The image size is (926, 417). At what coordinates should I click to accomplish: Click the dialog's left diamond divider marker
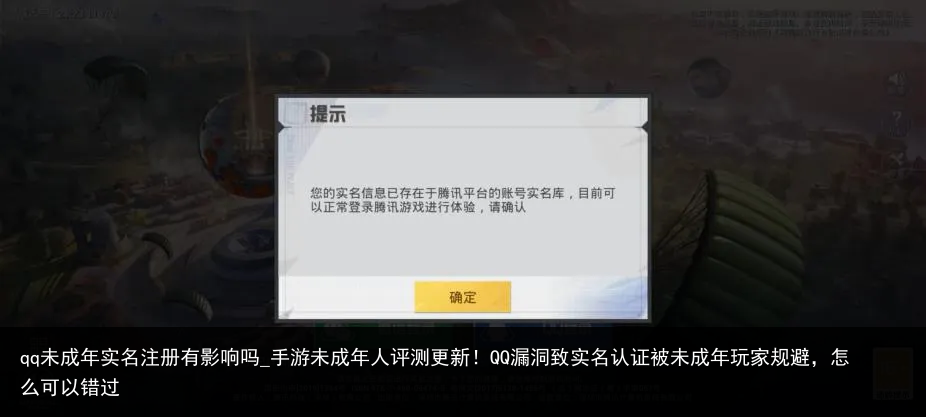click(282, 126)
